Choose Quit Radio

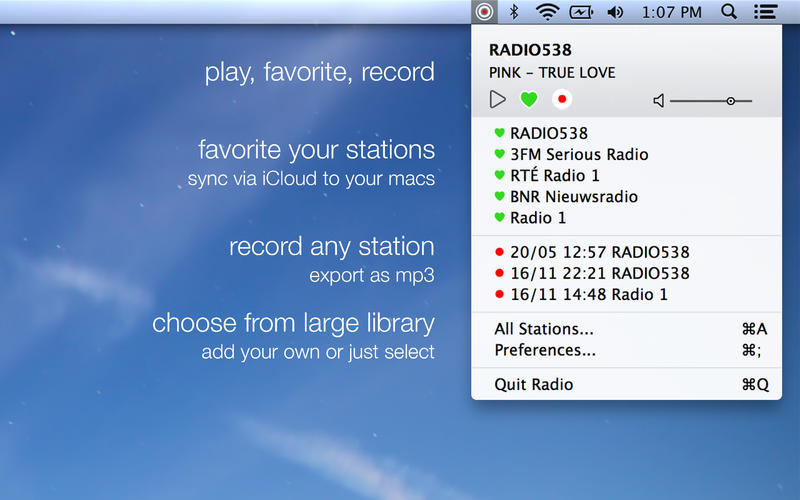(x=534, y=385)
